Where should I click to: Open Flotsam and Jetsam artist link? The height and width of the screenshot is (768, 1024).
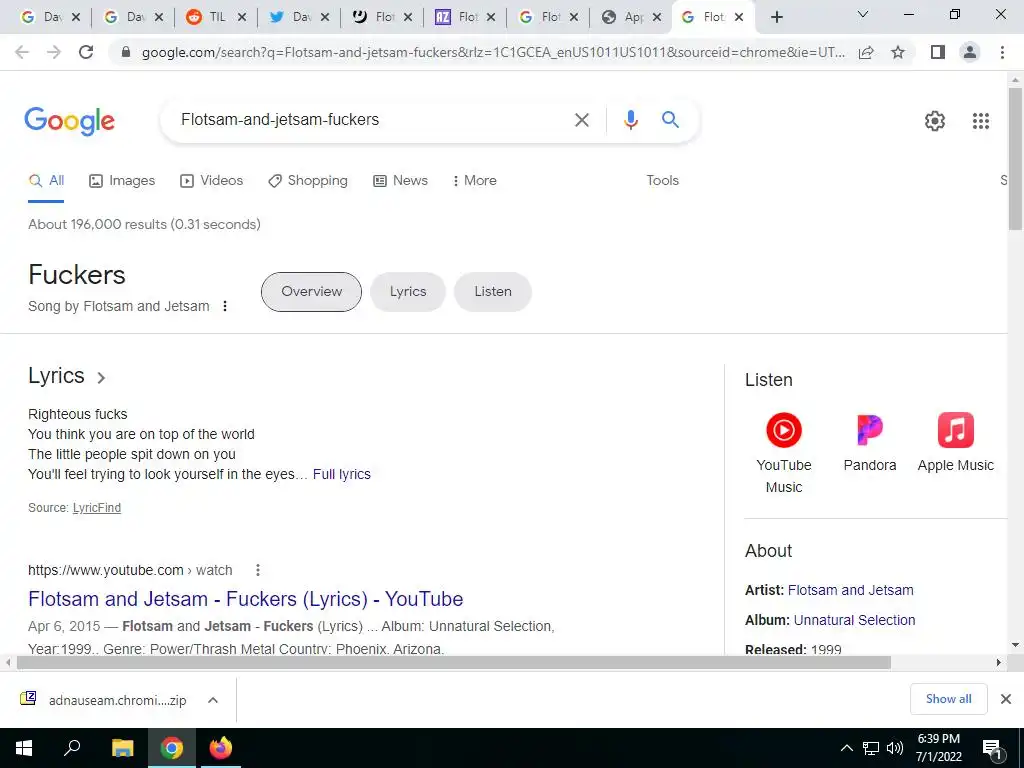pos(850,590)
